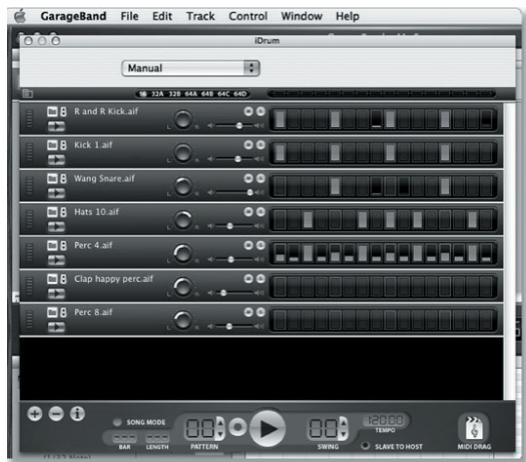Open the File menu

pos(129,16)
